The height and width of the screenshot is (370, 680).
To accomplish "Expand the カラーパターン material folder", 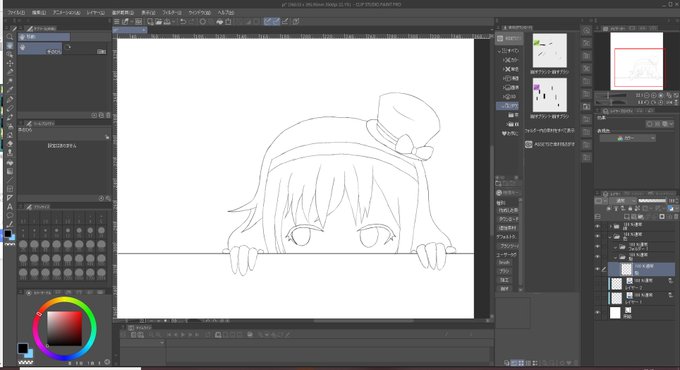I will [505, 60].
